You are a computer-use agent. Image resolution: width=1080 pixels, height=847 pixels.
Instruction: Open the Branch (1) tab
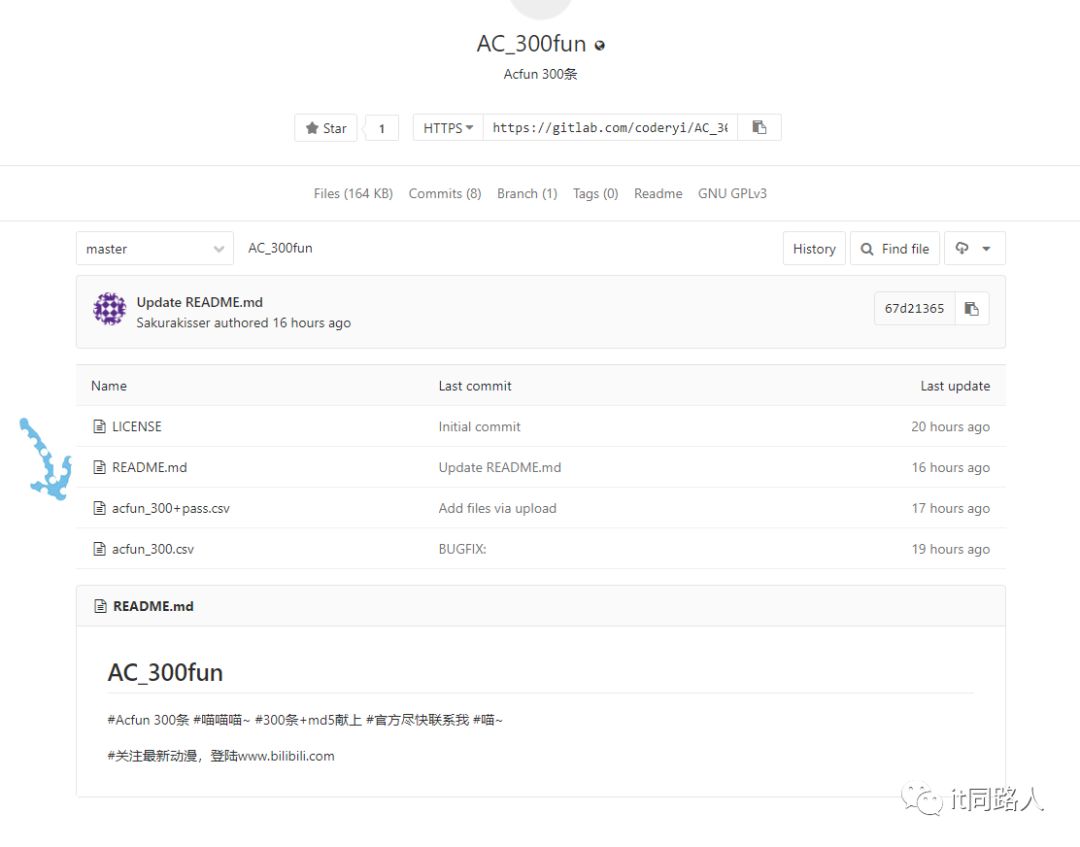[527, 194]
